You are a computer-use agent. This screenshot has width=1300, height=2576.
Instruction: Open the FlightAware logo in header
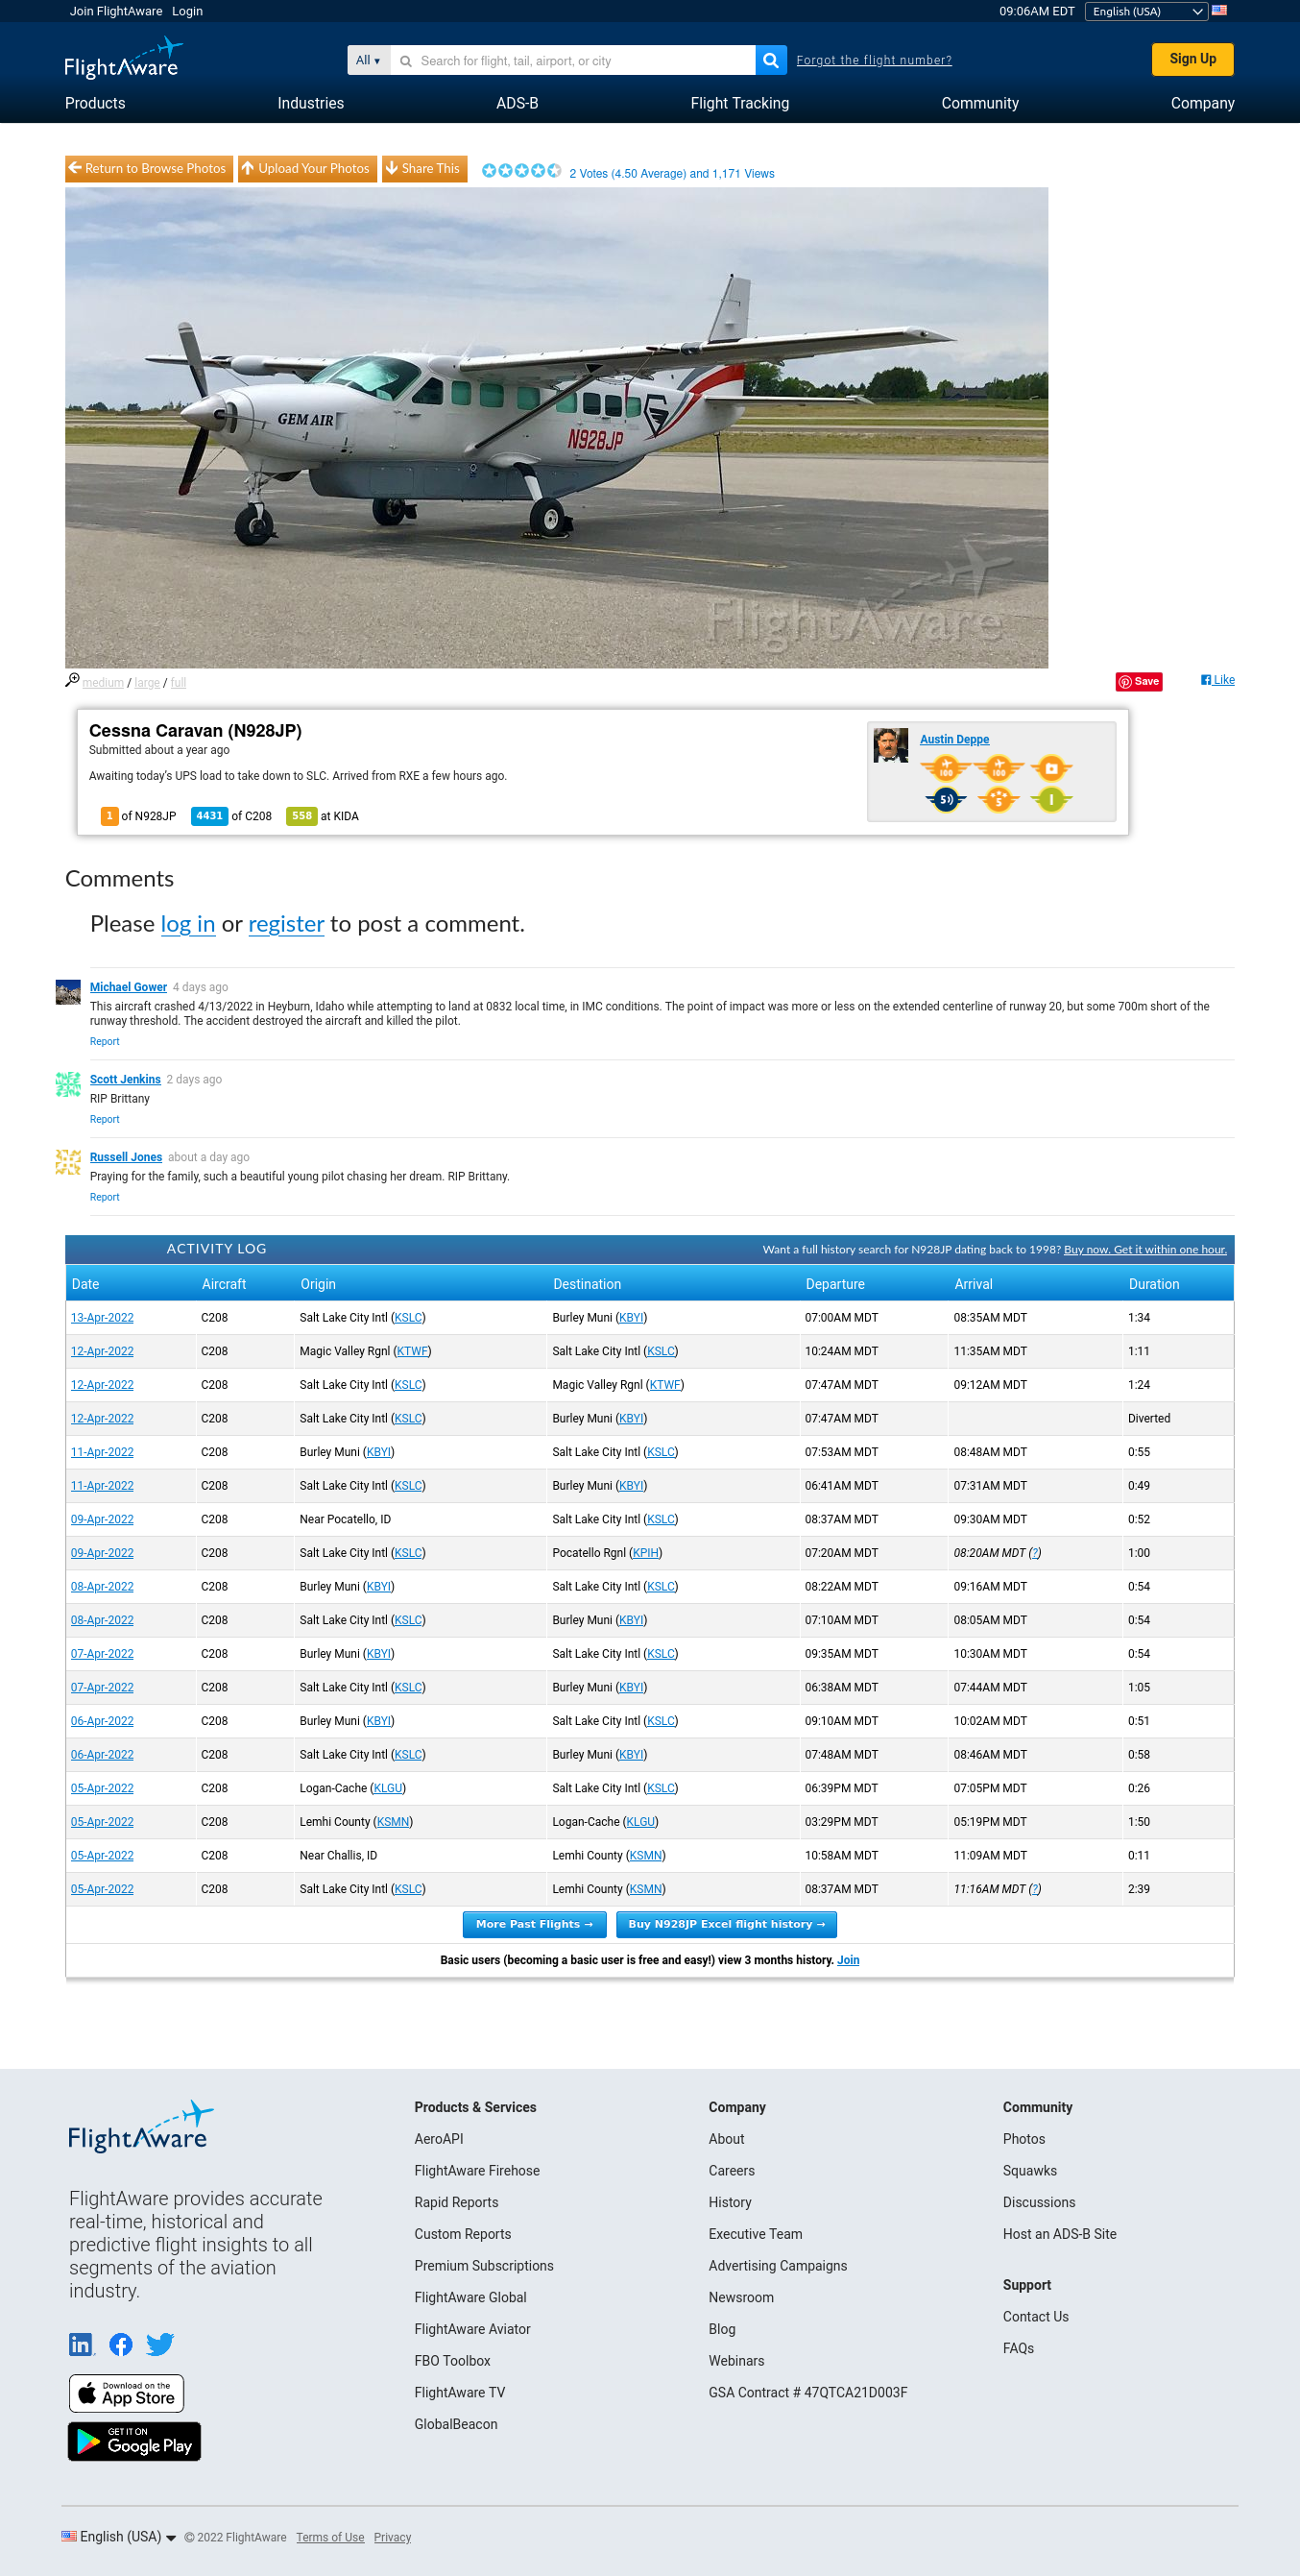[x=124, y=59]
